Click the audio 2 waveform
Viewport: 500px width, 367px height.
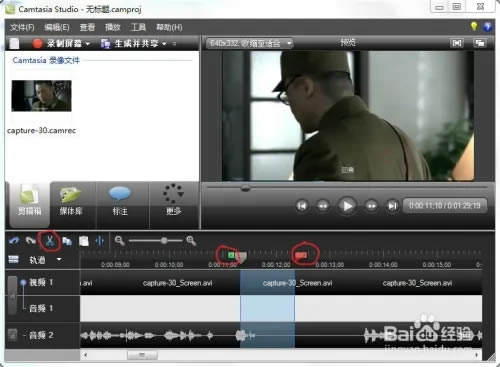[x=281, y=335]
